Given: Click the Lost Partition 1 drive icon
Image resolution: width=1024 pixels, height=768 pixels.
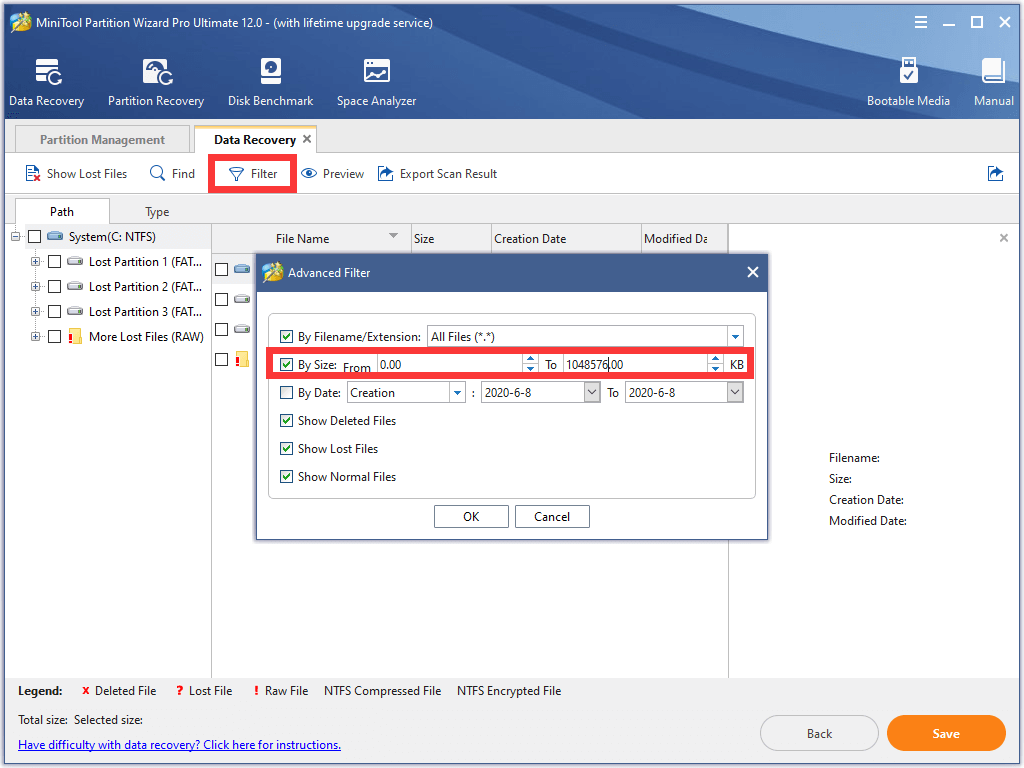Looking at the screenshot, I should tap(75, 261).
